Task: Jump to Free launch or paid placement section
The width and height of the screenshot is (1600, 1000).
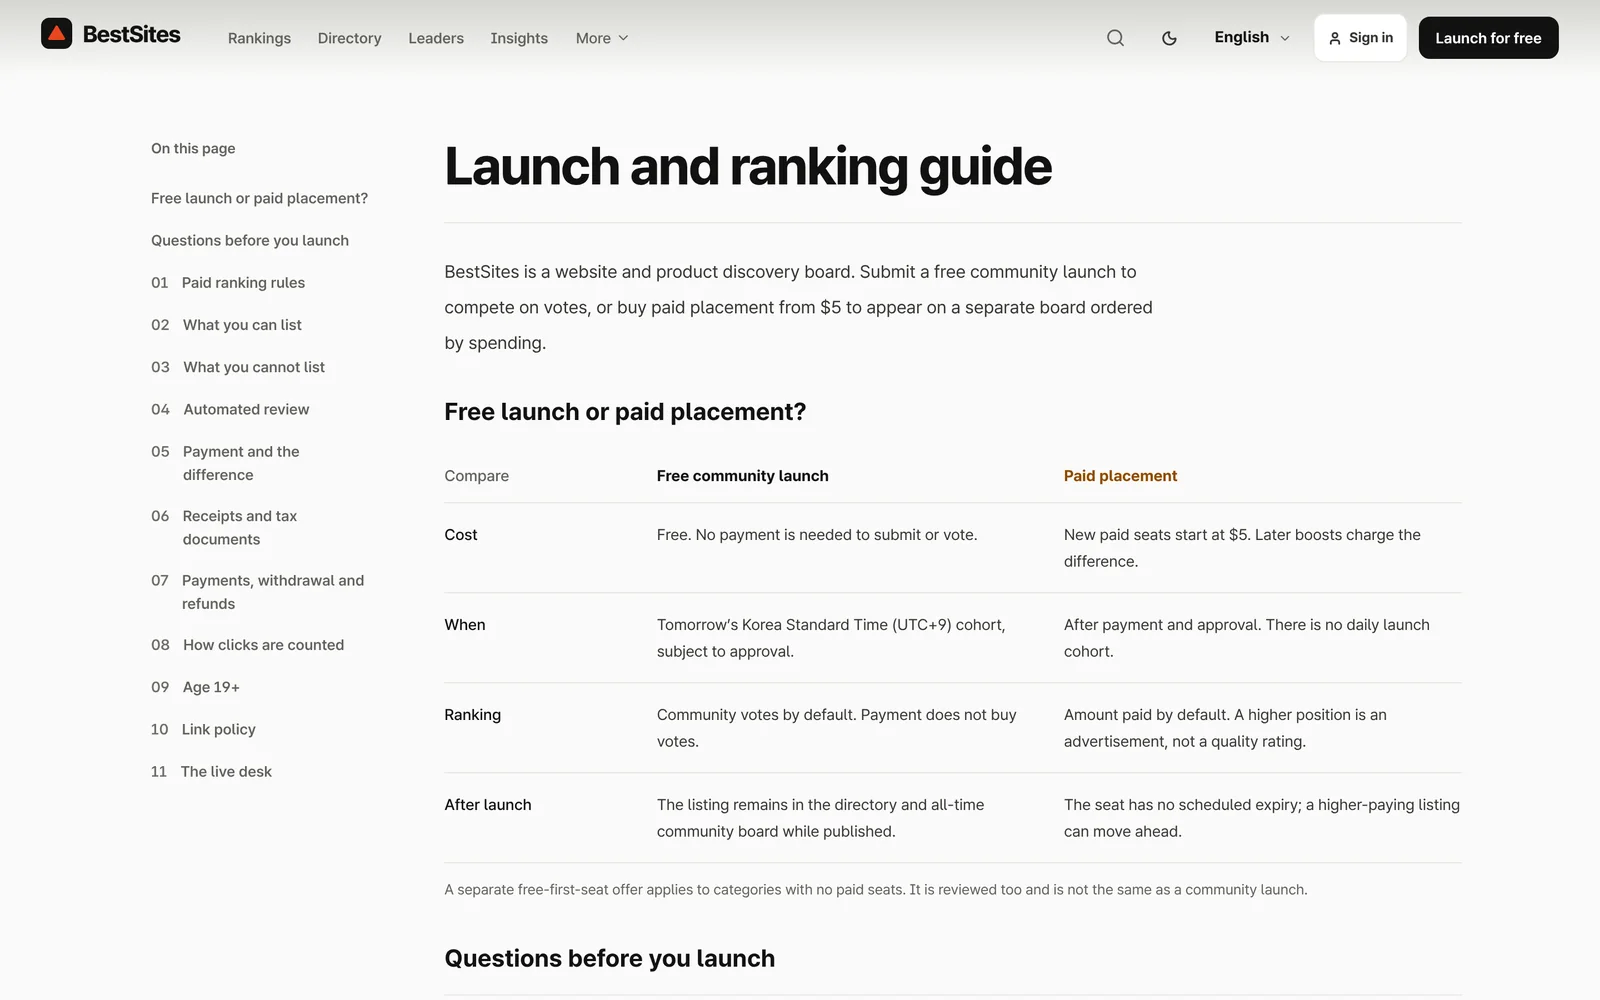Action: (259, 198)
